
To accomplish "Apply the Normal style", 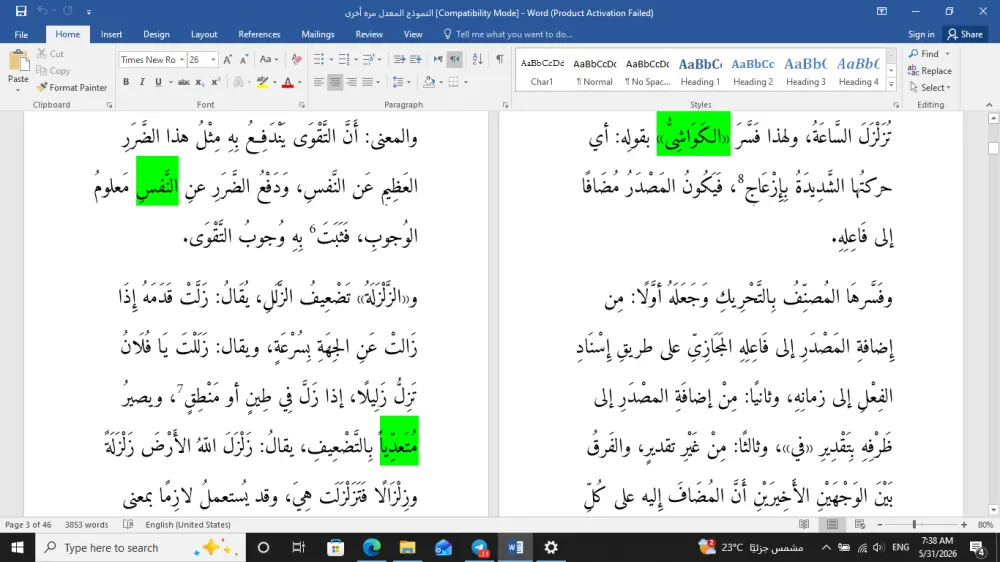I will (x=594, y=71).
